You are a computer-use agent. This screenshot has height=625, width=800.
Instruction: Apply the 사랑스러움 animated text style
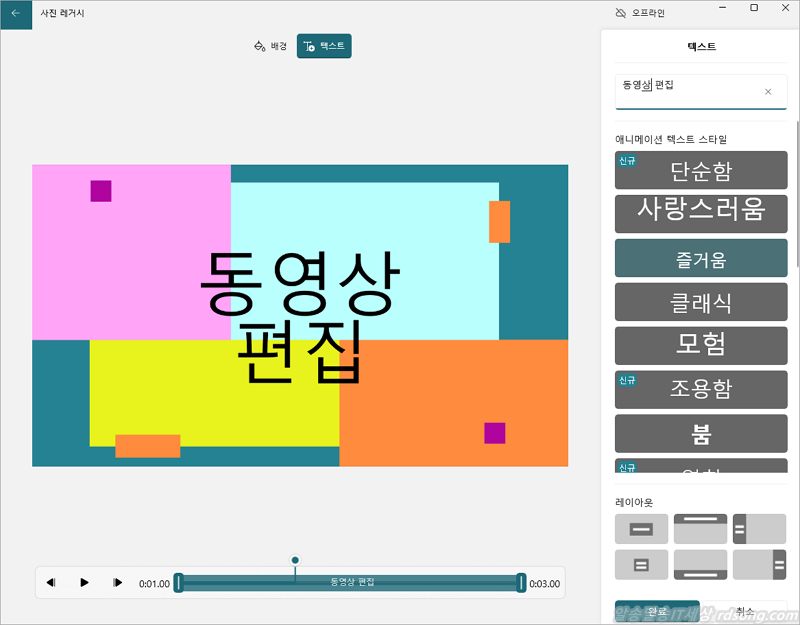(701, 213)
